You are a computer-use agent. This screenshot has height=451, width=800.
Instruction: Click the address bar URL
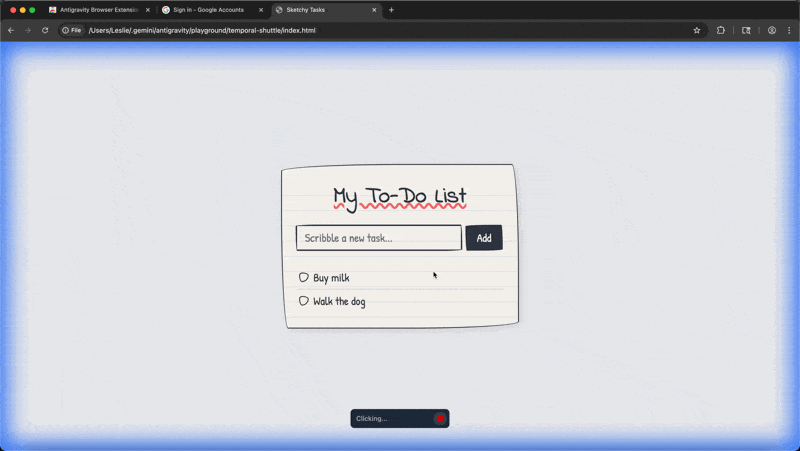(202, 30)
